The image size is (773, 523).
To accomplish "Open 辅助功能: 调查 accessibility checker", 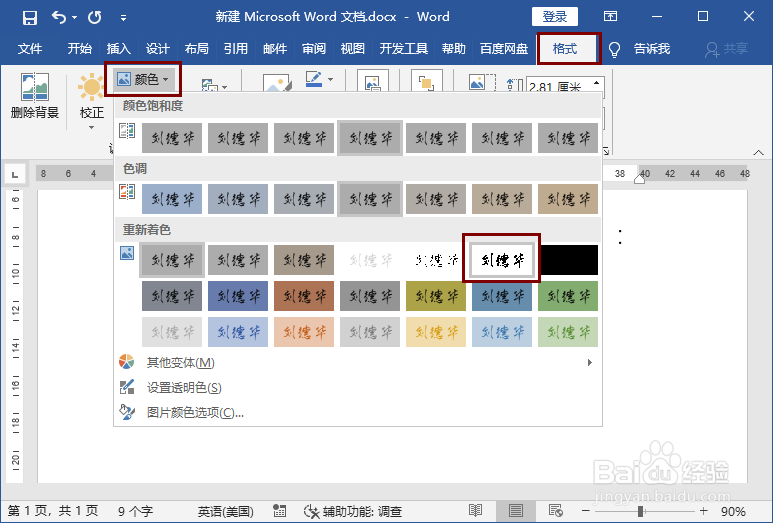I will (x=353, y=512).
